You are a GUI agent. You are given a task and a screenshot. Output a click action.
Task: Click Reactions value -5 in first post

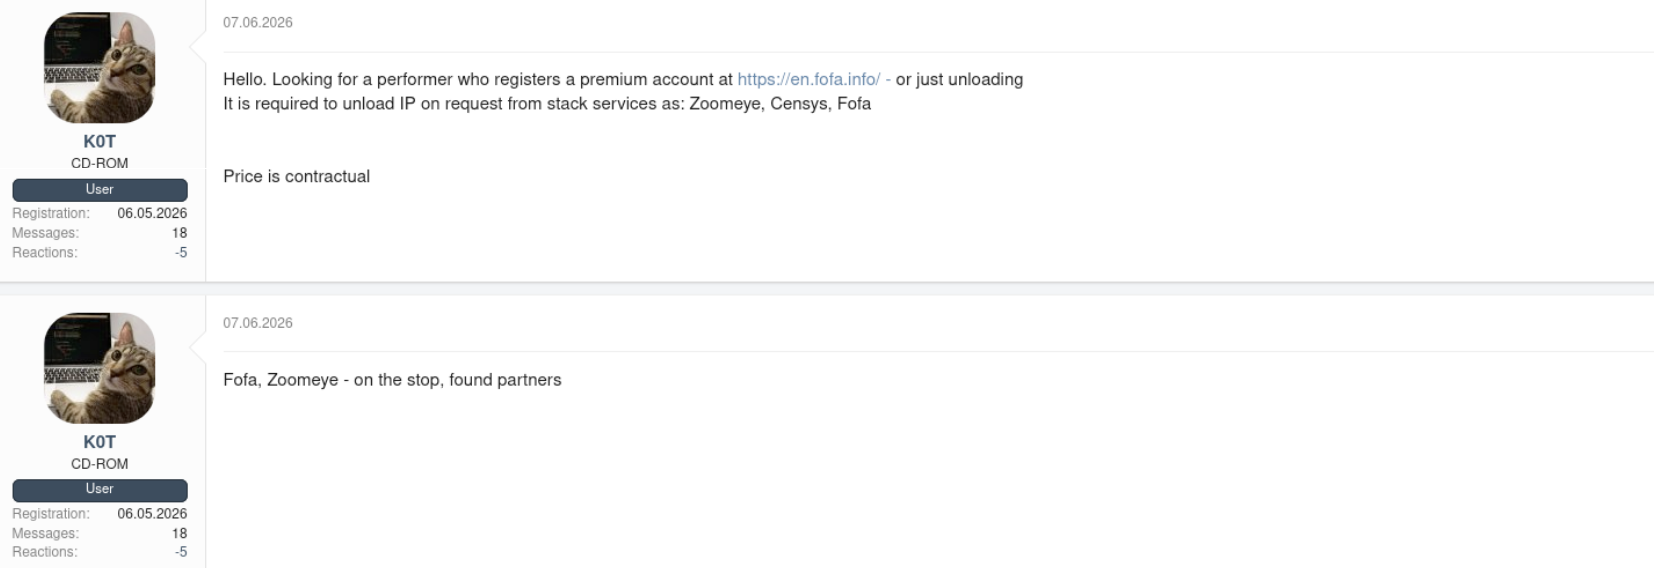coord(181,253)
